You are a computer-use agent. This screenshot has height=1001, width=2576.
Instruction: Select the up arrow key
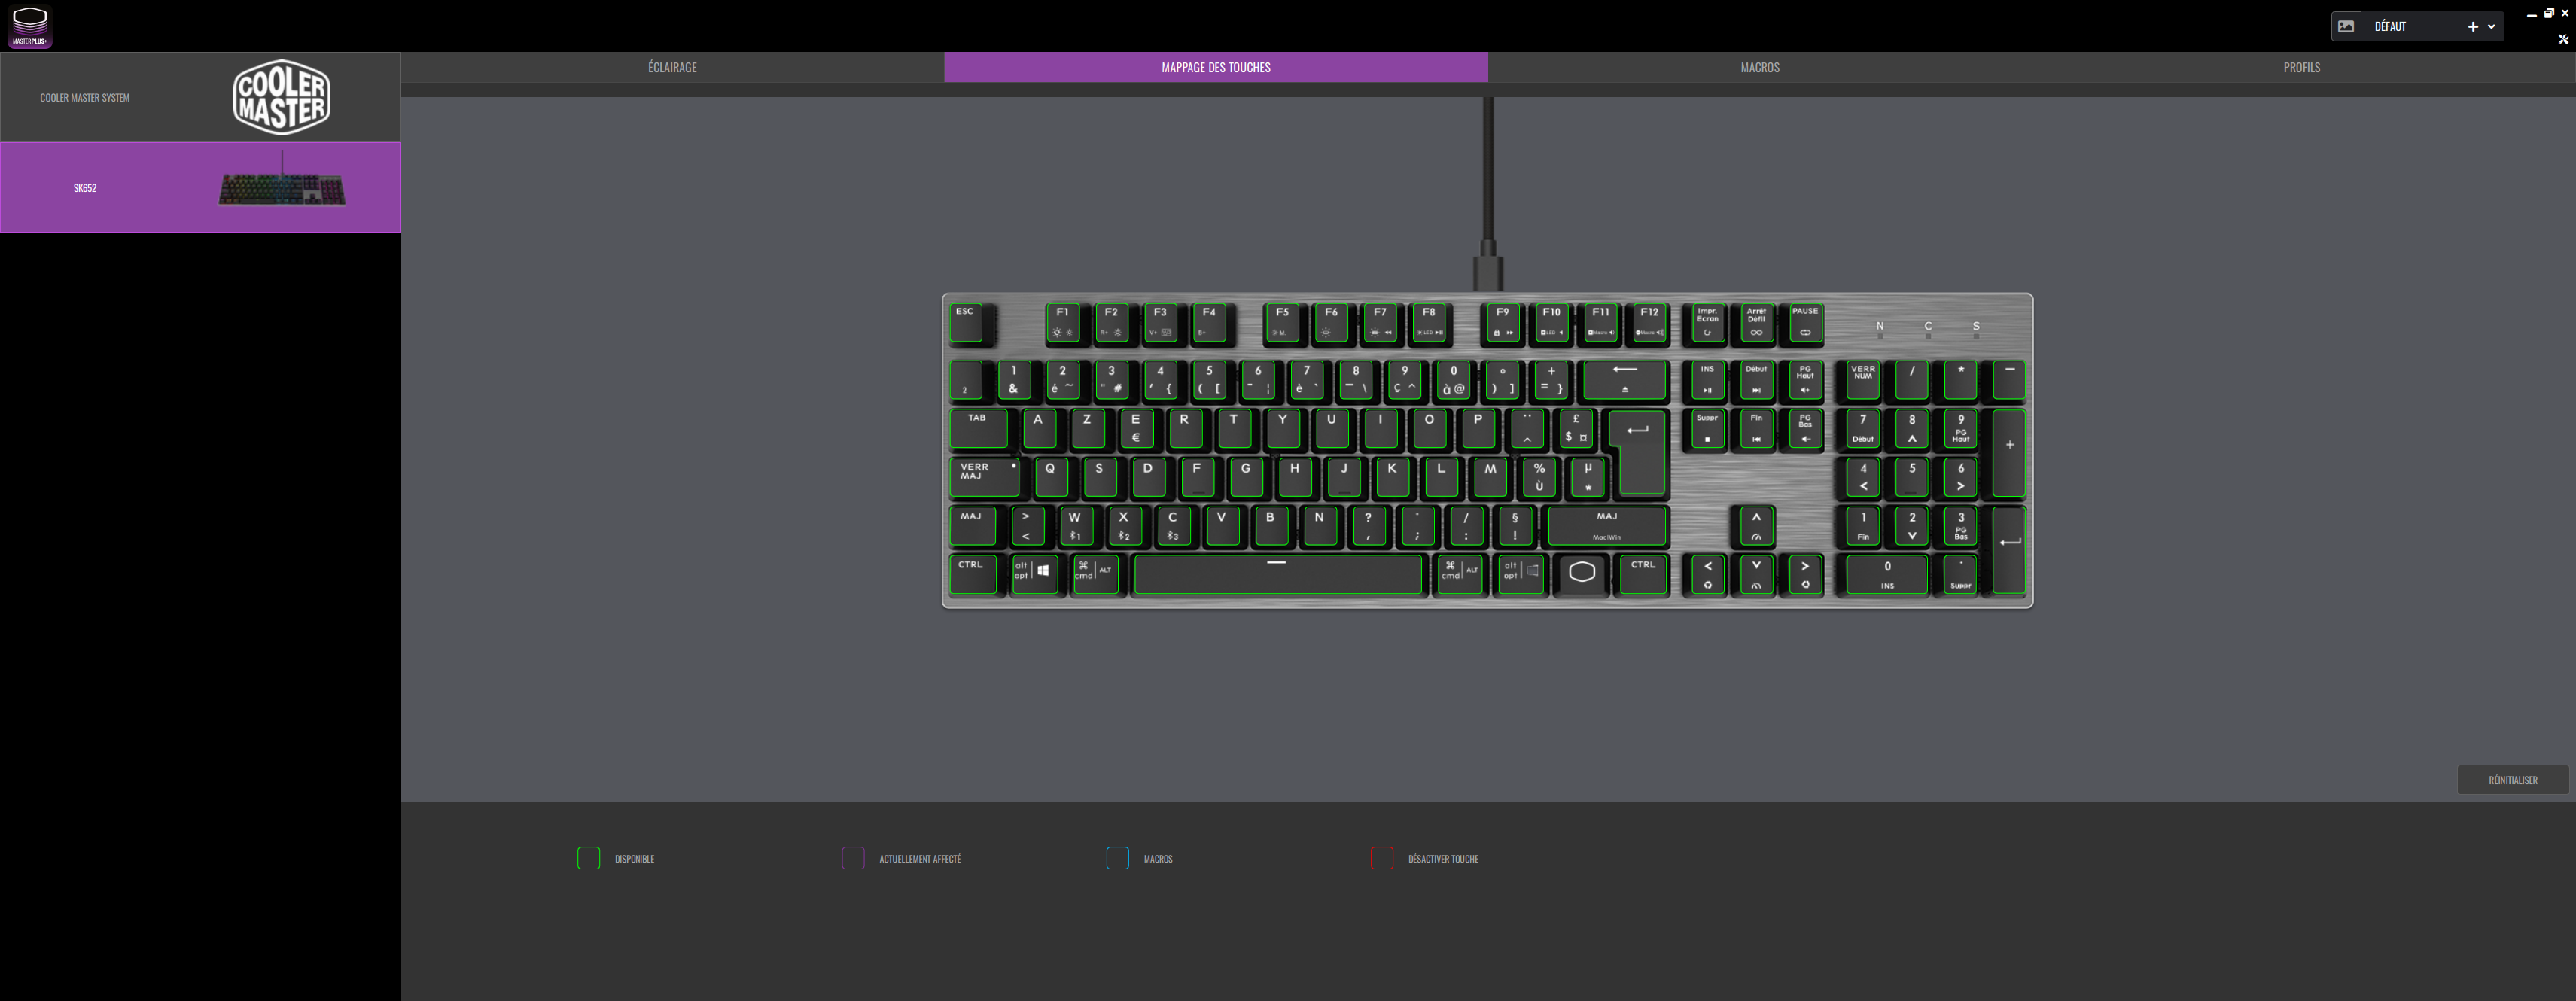point(1756,526)
